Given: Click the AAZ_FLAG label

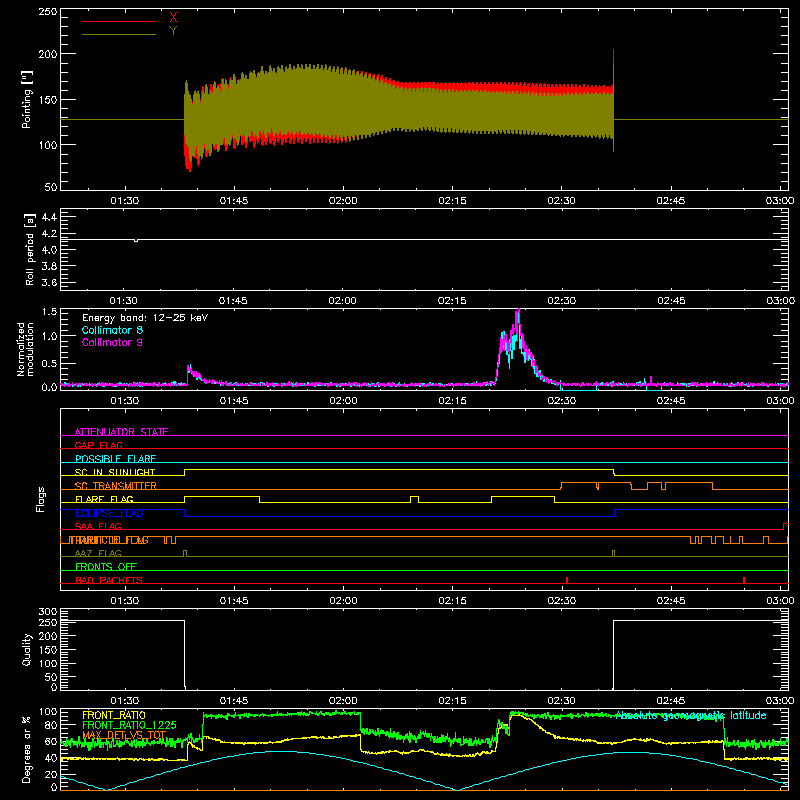Looking at the screenshot, I should click(98, 553).
